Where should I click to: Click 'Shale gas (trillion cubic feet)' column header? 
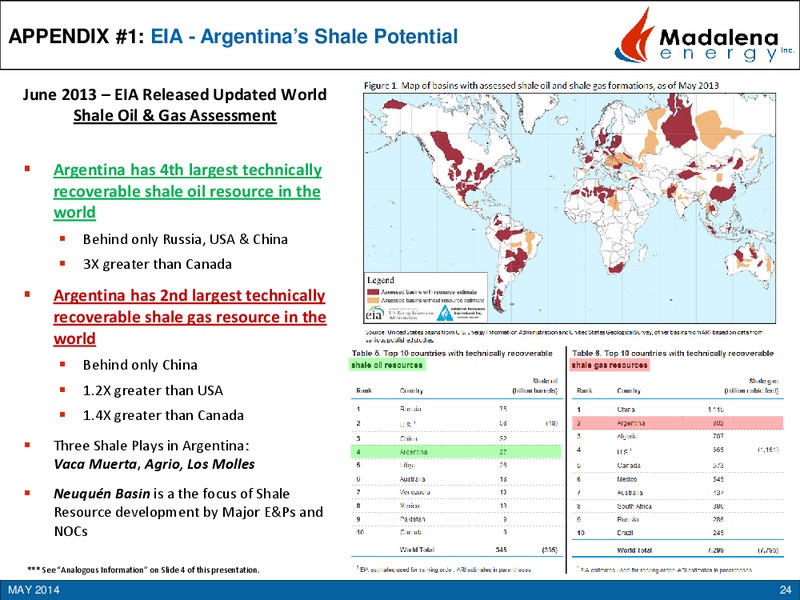(x=752, y=386)
